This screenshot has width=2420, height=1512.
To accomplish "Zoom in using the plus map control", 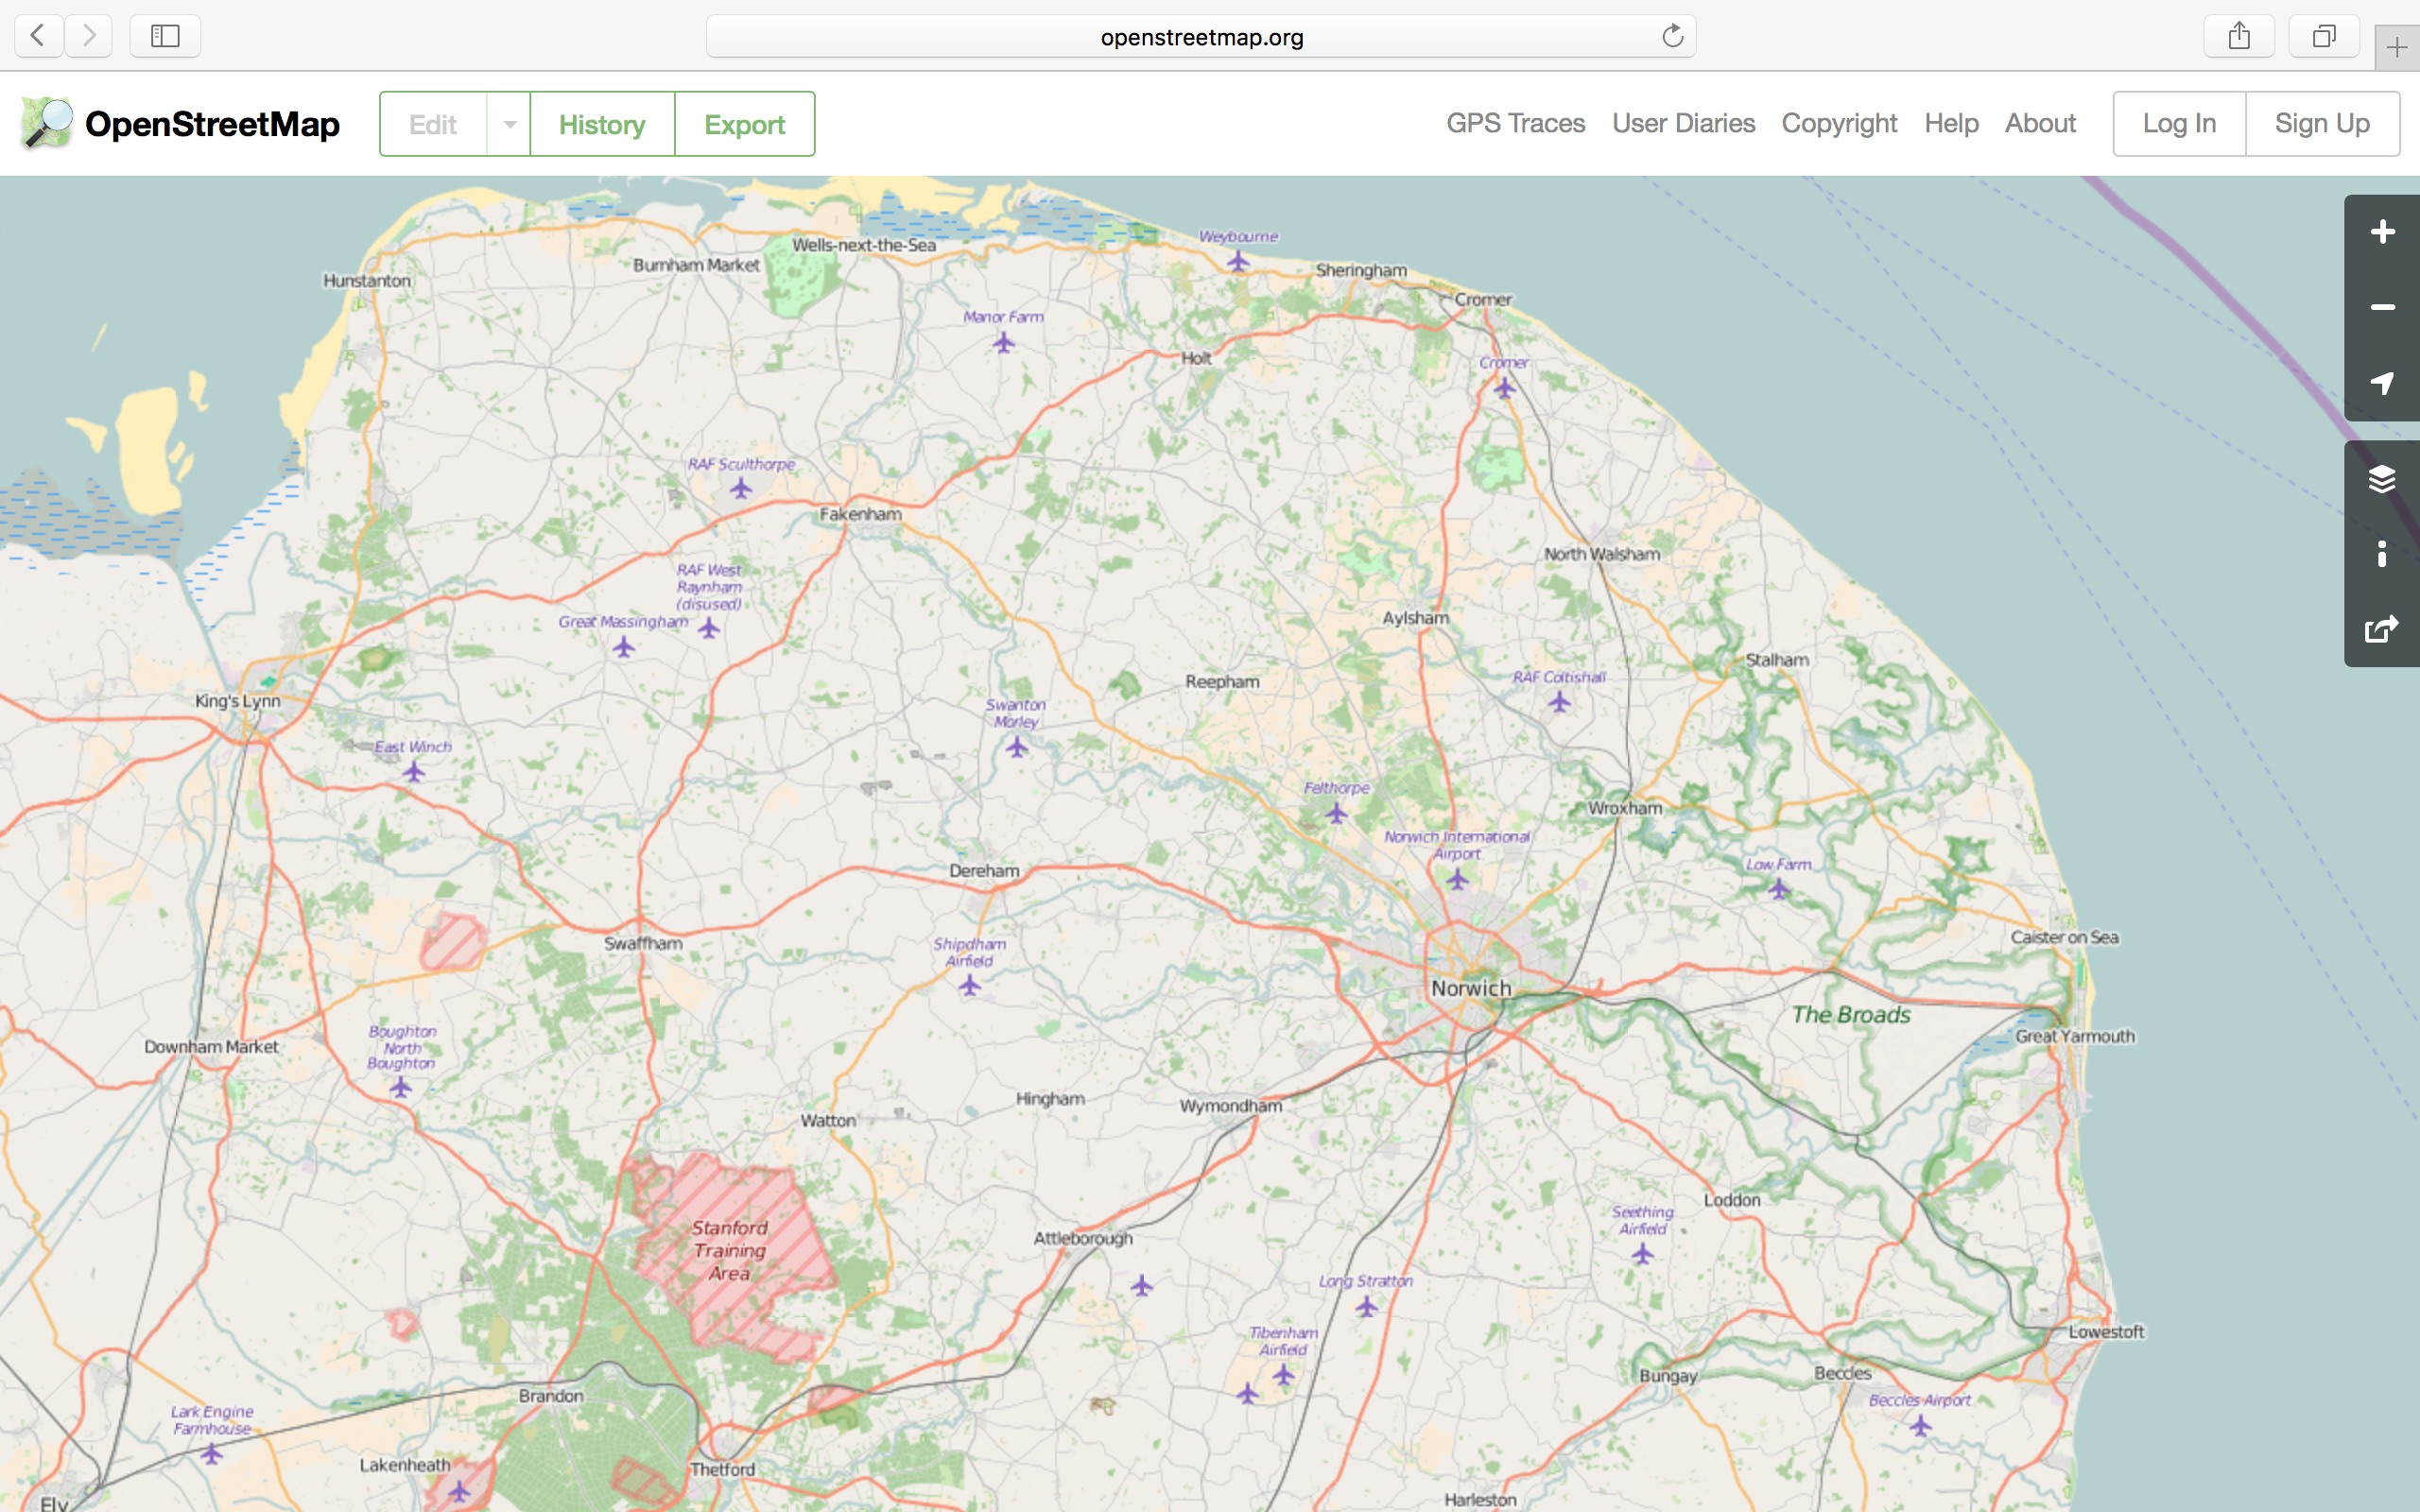I will click(x=2381, y=232).
